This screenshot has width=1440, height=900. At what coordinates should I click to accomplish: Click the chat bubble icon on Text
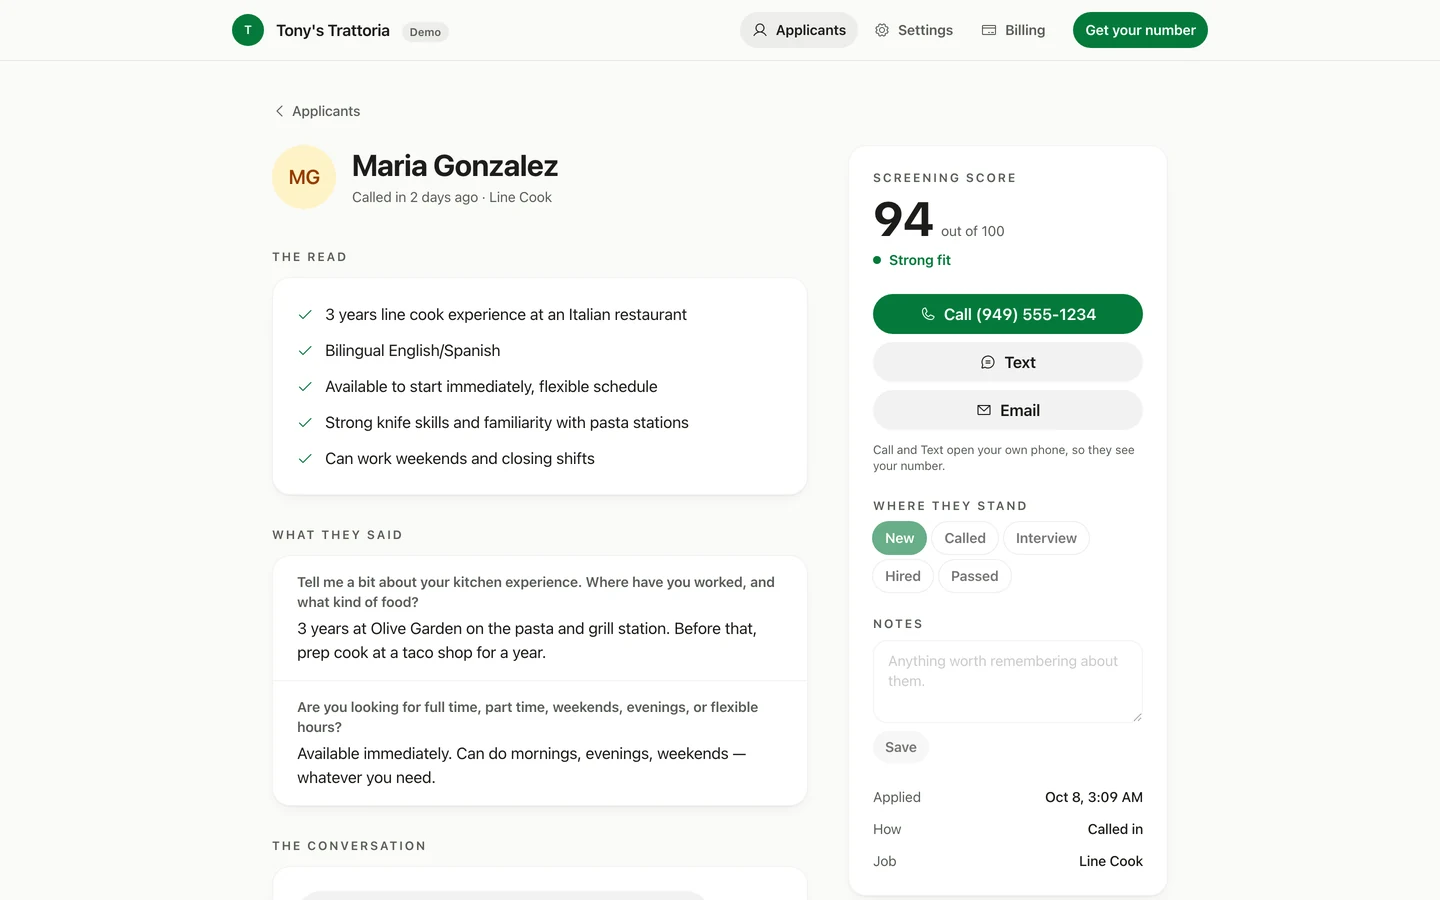(x=988, y=362)
